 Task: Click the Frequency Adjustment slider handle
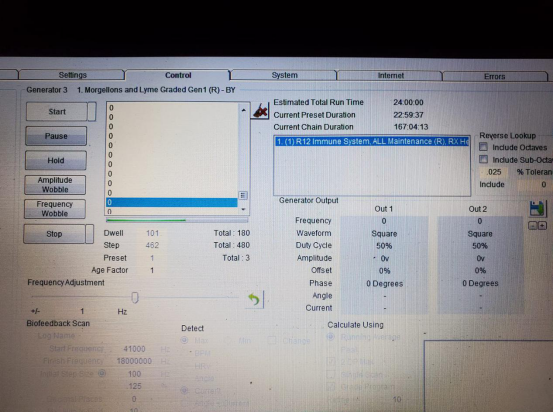click(x=135, y=297)
